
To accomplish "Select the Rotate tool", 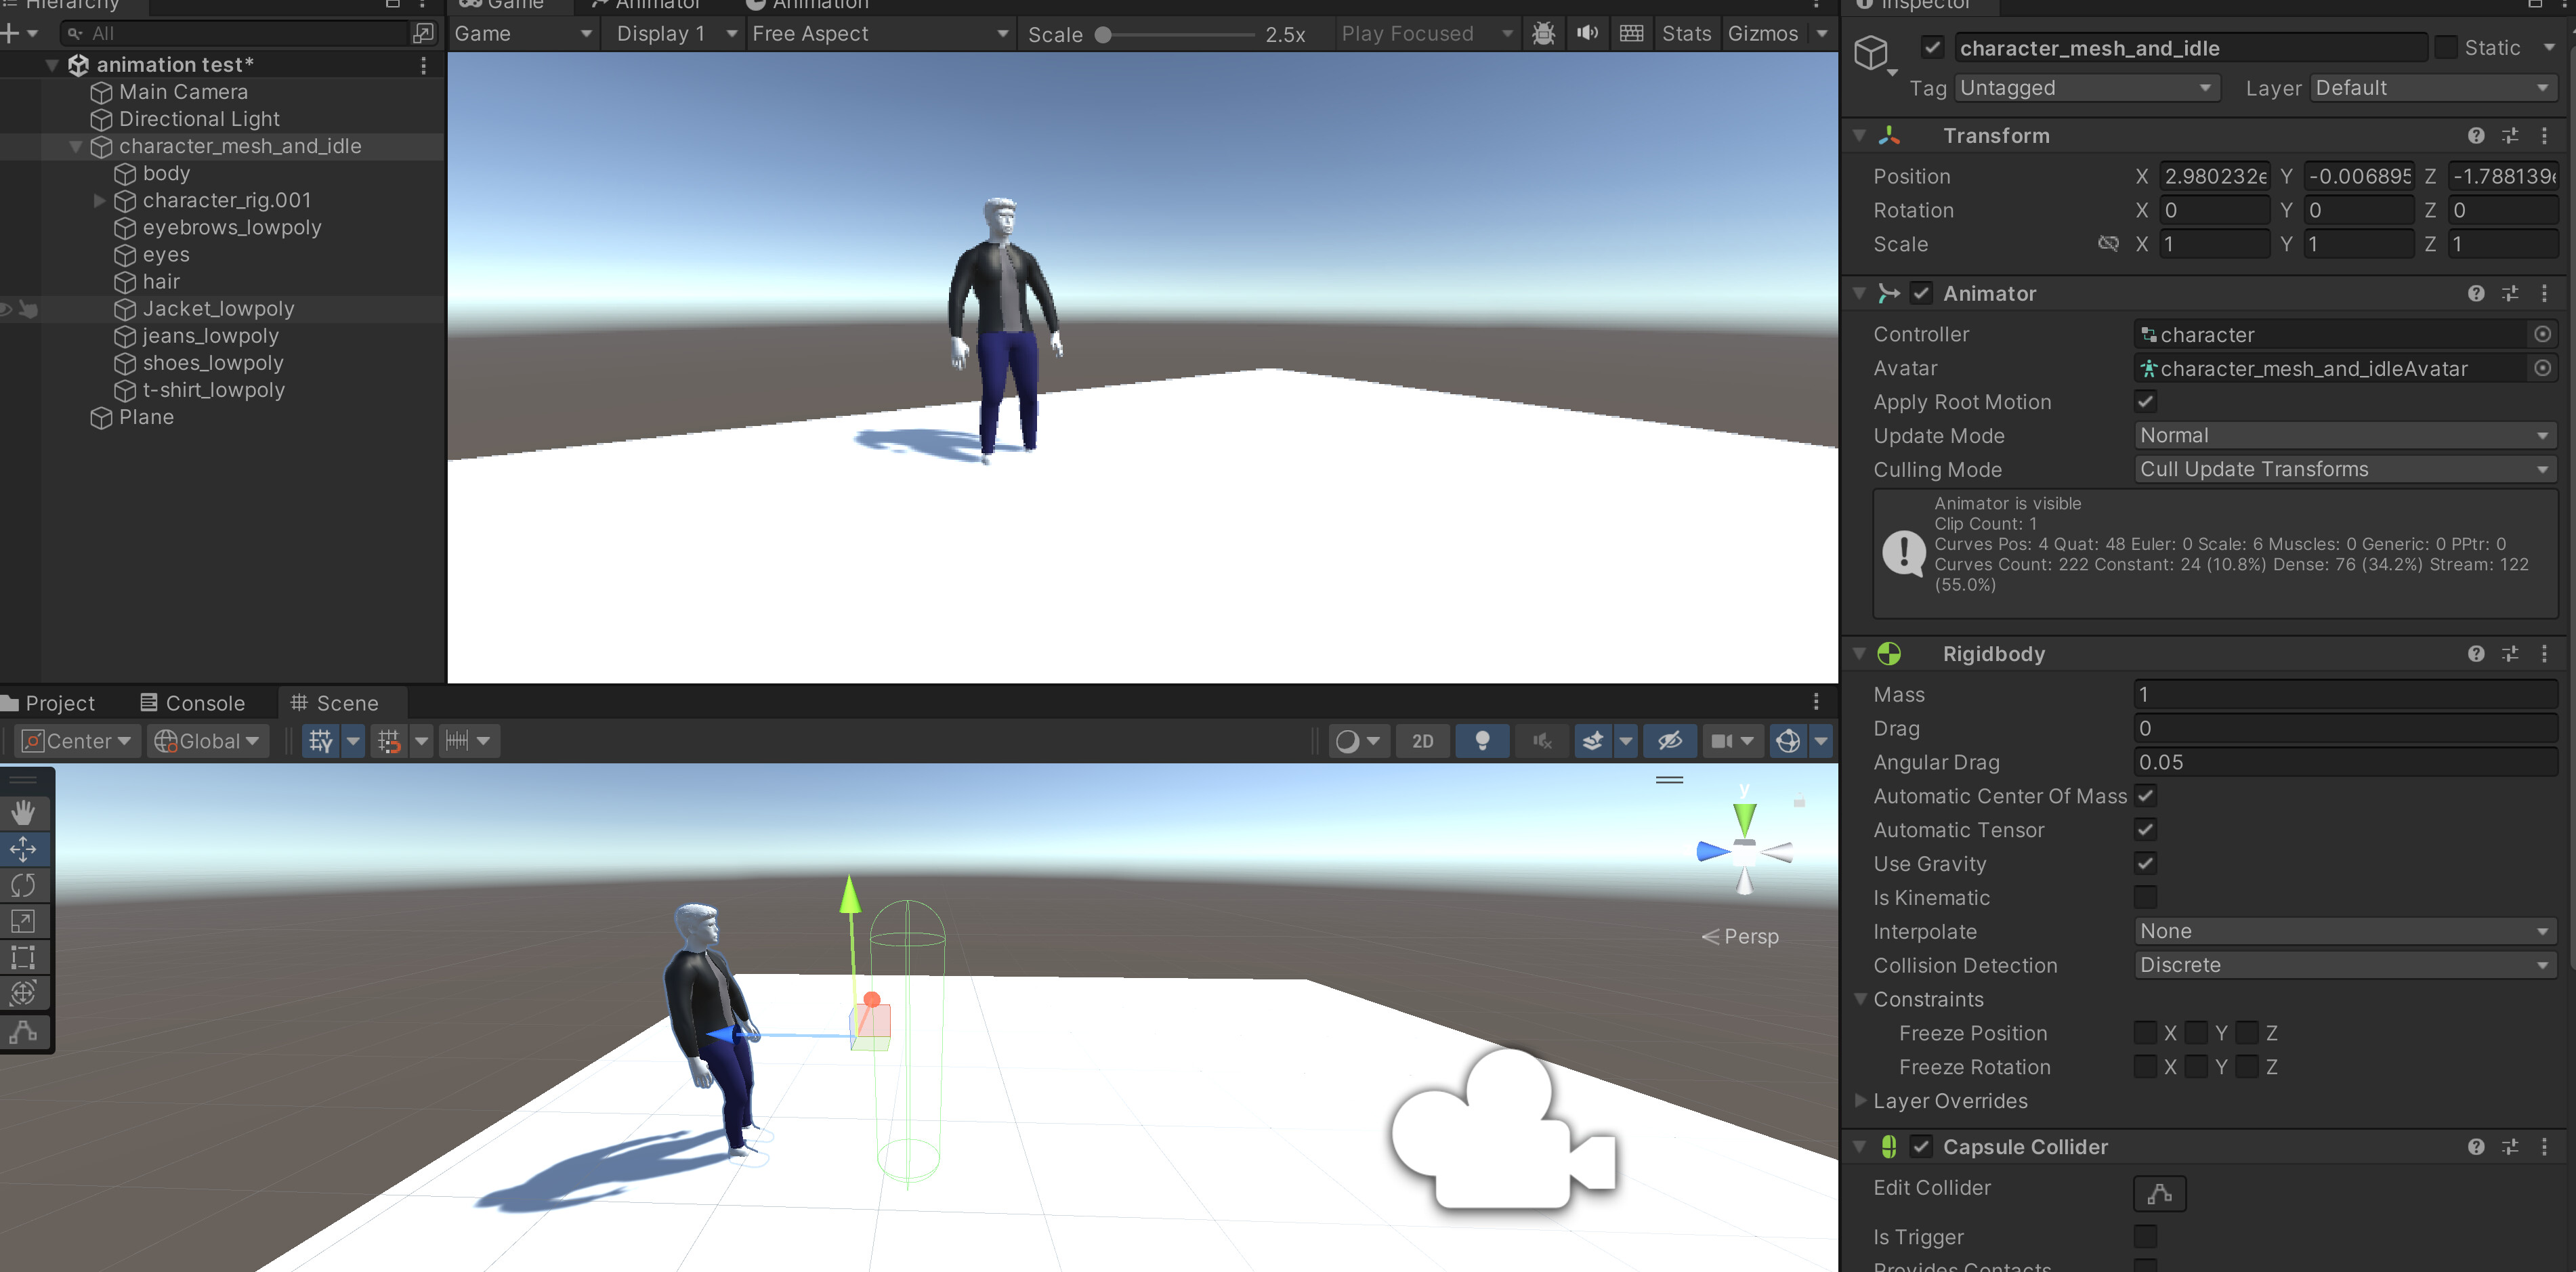I will [x=24, y=885].
